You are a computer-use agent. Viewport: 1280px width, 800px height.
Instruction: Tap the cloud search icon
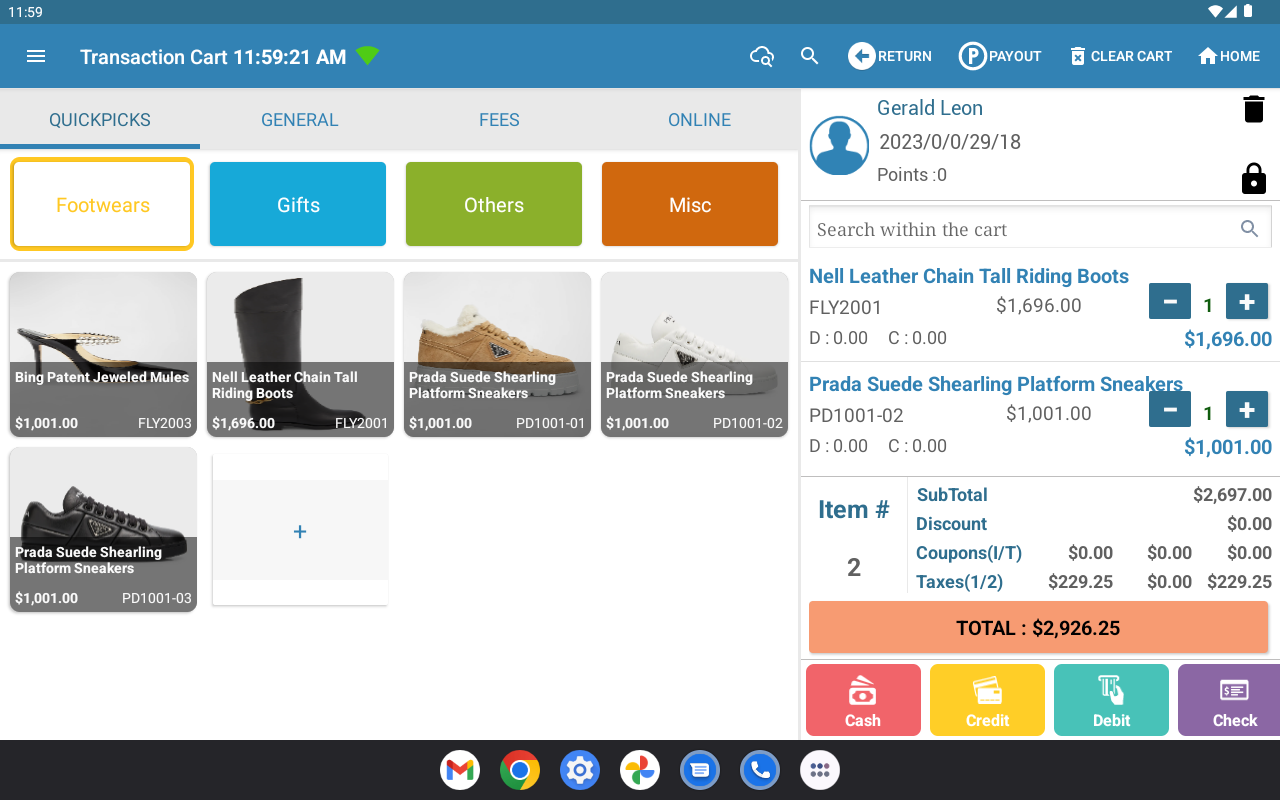(762, 57)
